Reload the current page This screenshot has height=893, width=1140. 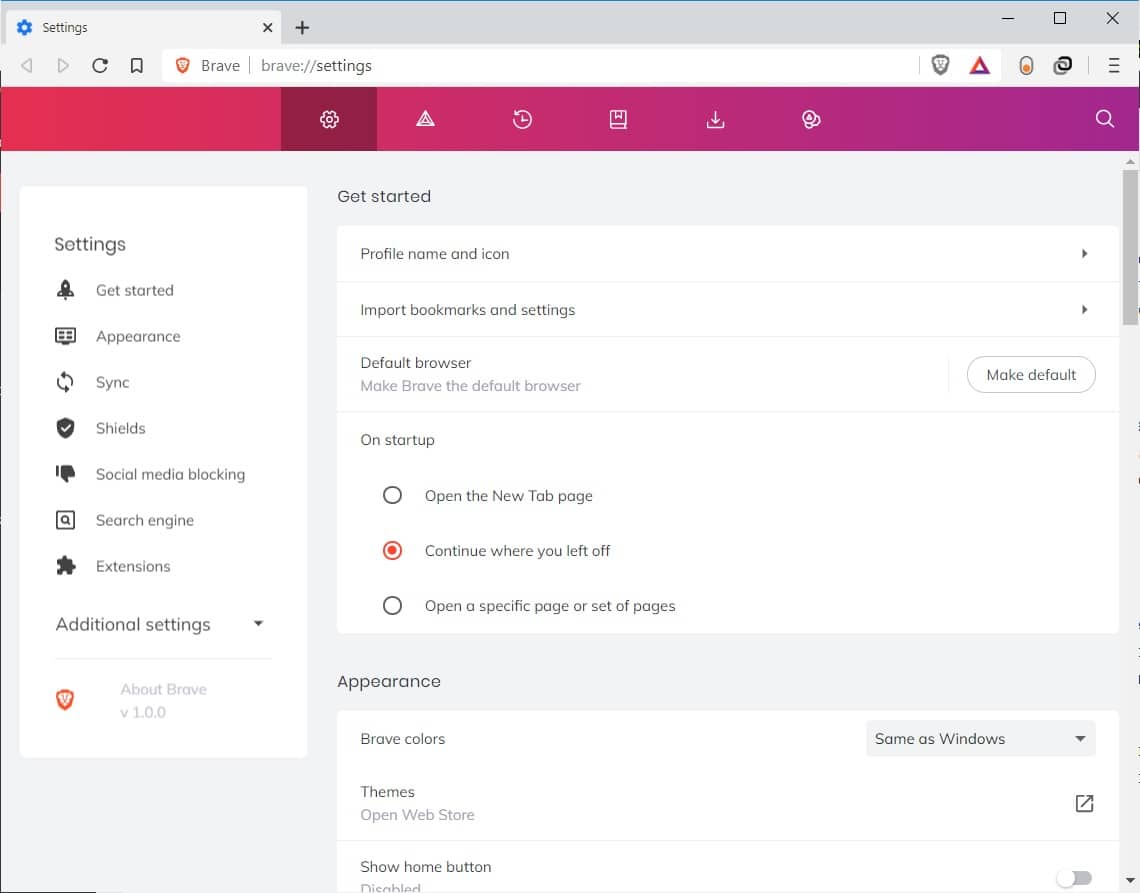100,65
